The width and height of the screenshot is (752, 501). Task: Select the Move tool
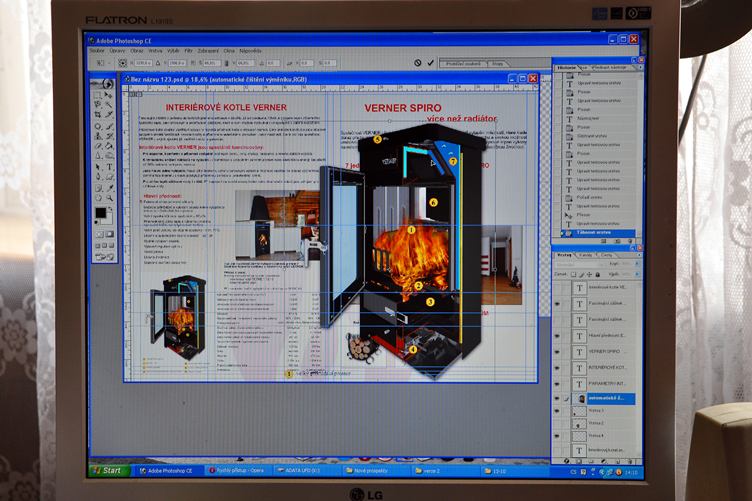(x=109, y=96)
